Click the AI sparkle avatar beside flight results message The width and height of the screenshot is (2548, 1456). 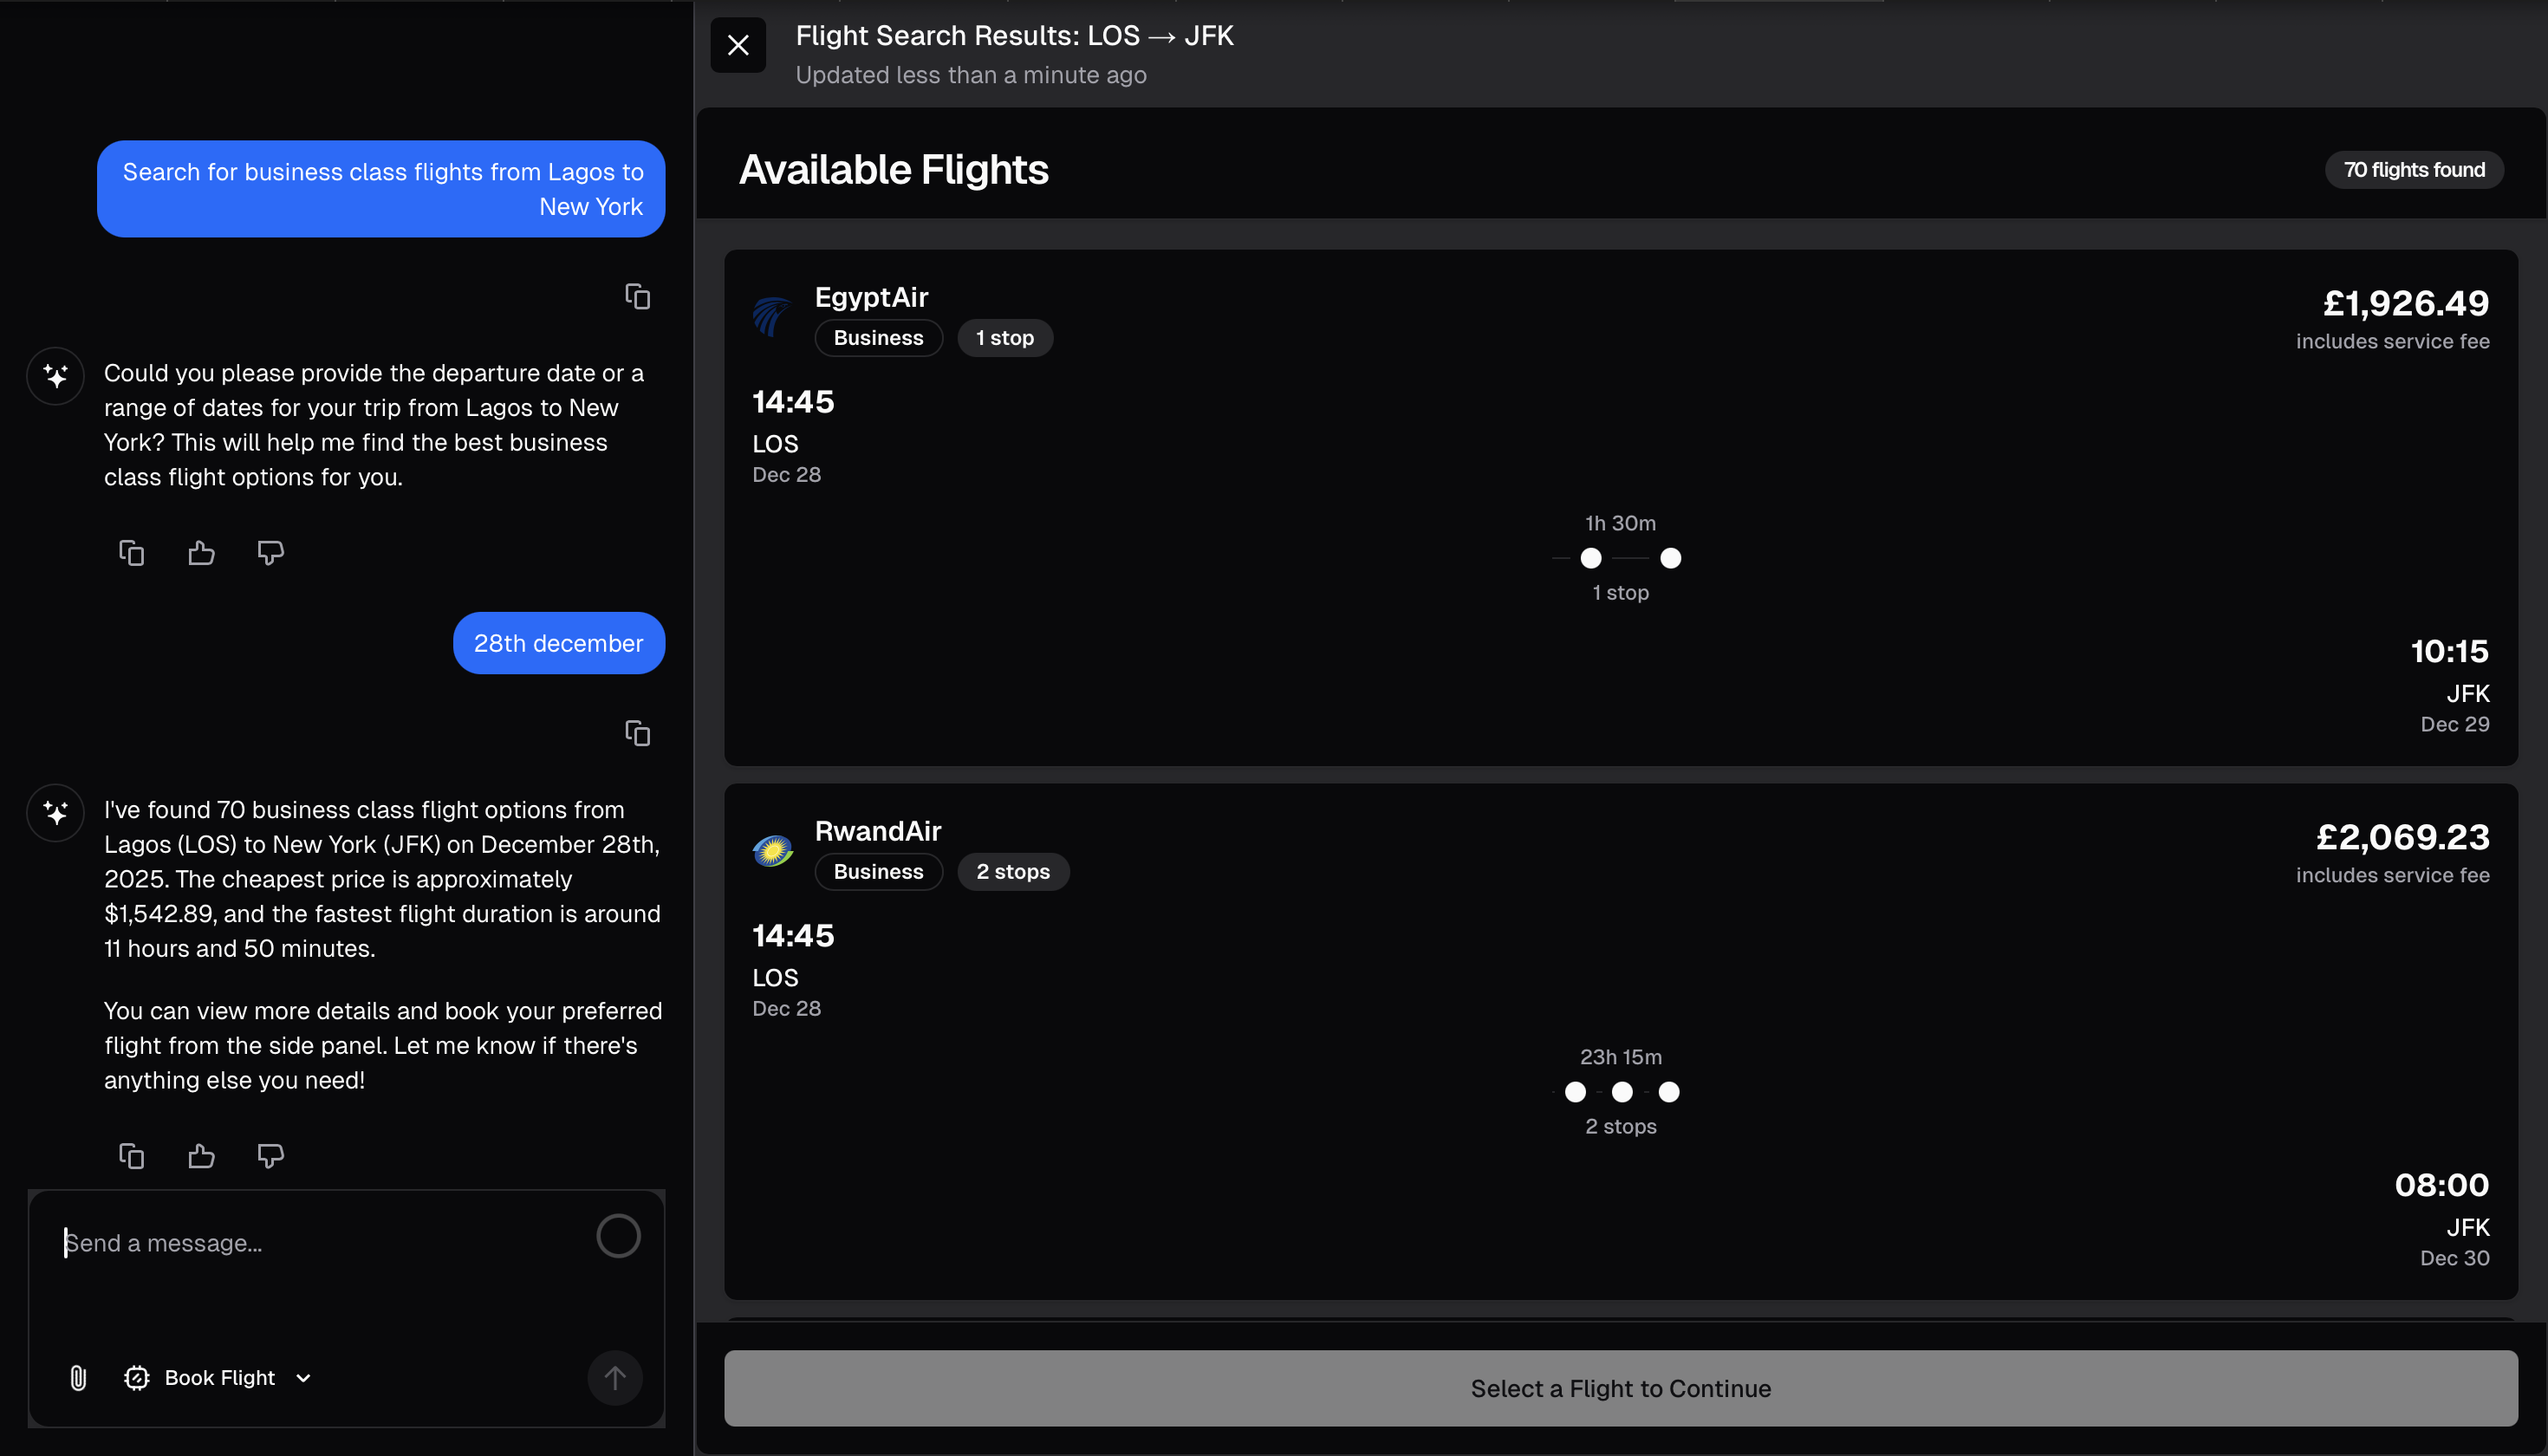pyautogui.click(x=55, y=812)
